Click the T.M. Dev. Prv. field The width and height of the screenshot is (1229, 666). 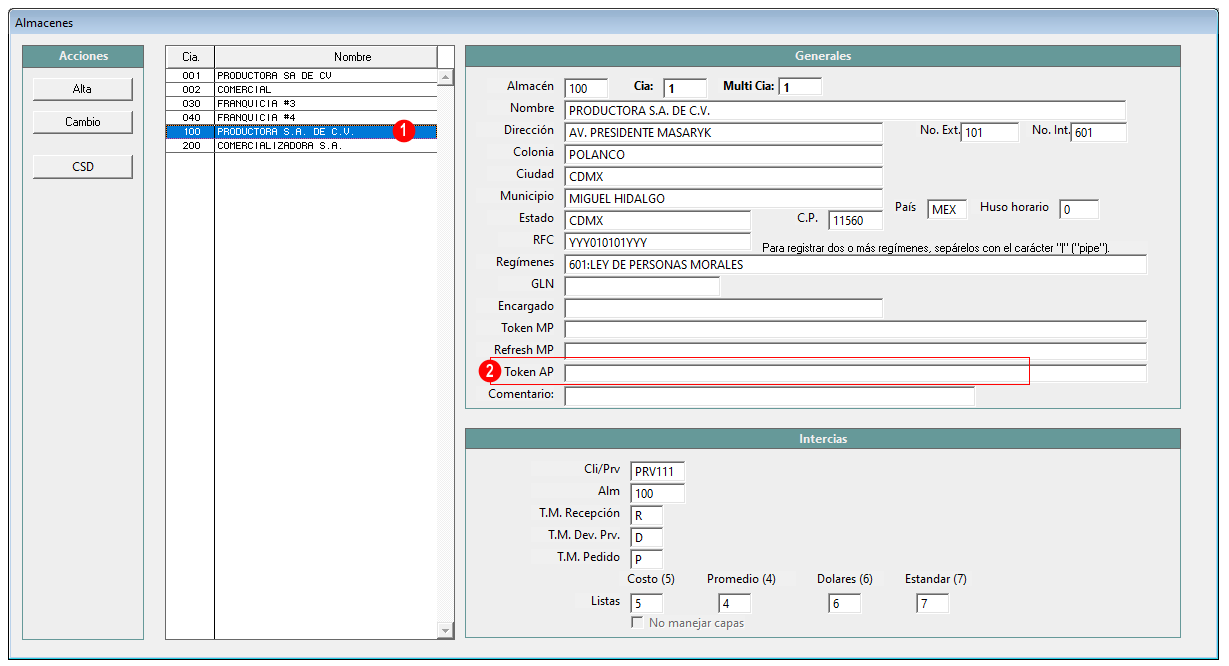(647, 538)
